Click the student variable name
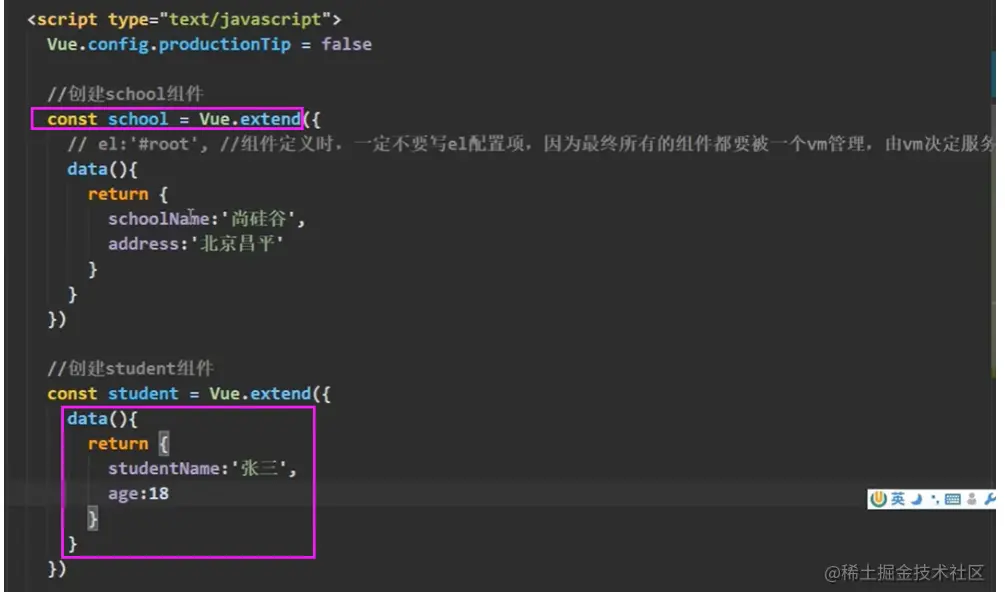 pyautogui.click(x=143, y=393)
